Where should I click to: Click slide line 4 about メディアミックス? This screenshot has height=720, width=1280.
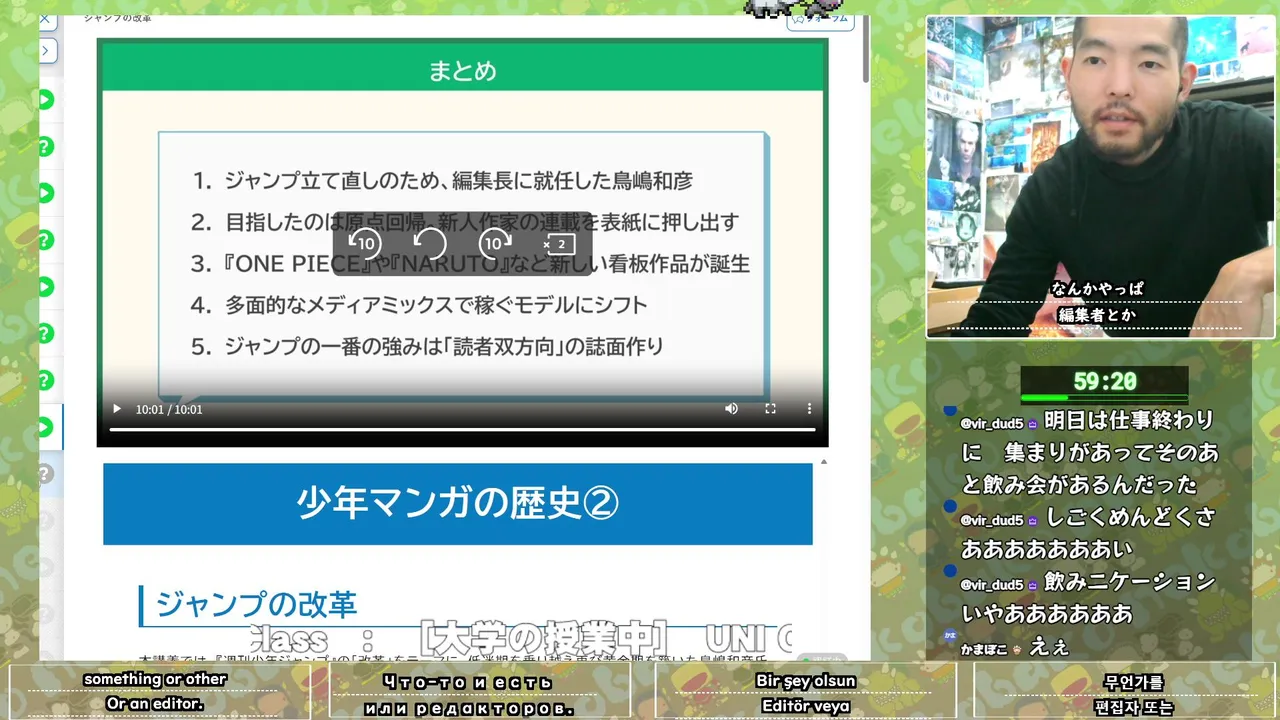tap(419, 305)
